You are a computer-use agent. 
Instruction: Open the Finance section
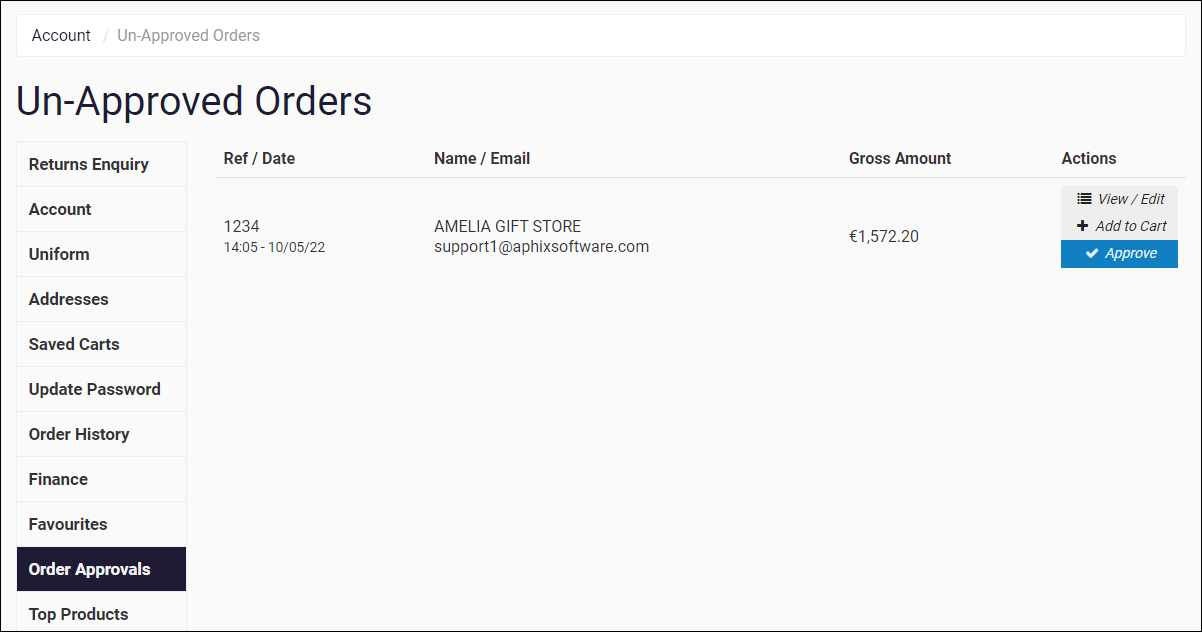(58, 479)
